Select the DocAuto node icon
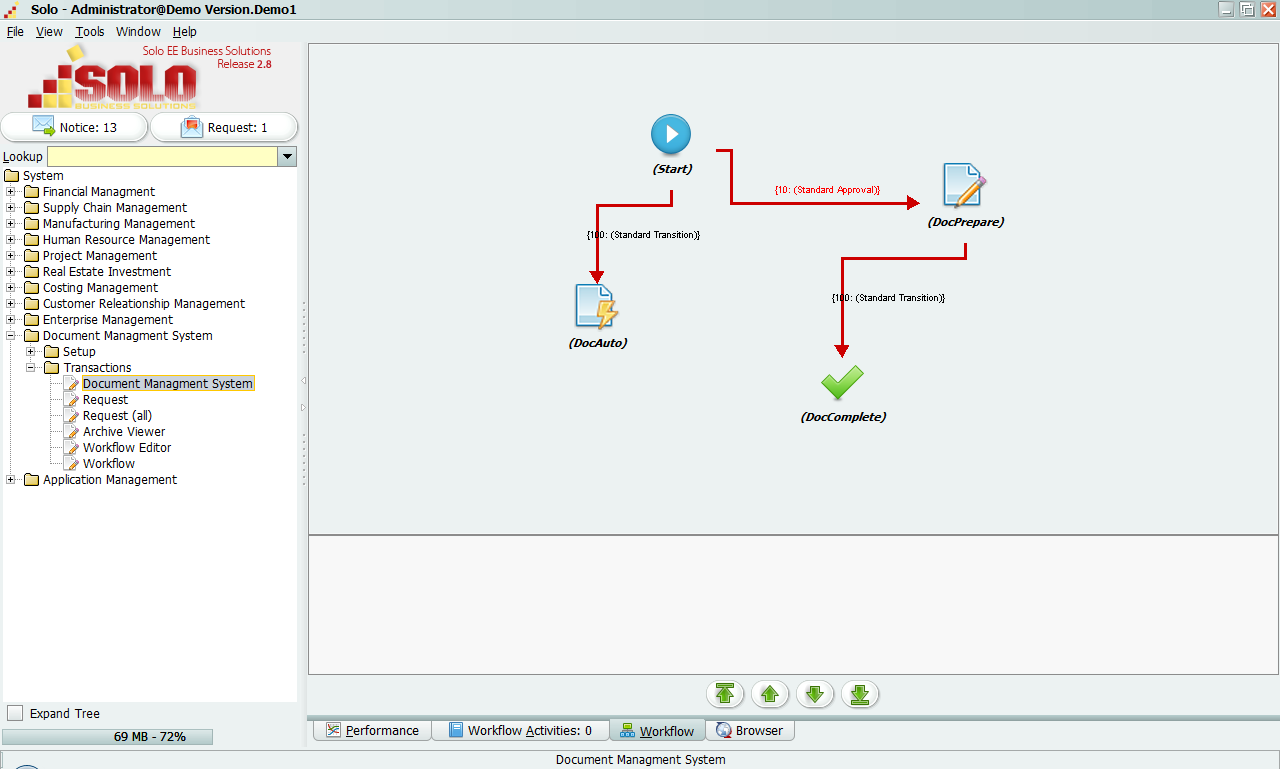The image size is (1280, 769). click(596, 306)
